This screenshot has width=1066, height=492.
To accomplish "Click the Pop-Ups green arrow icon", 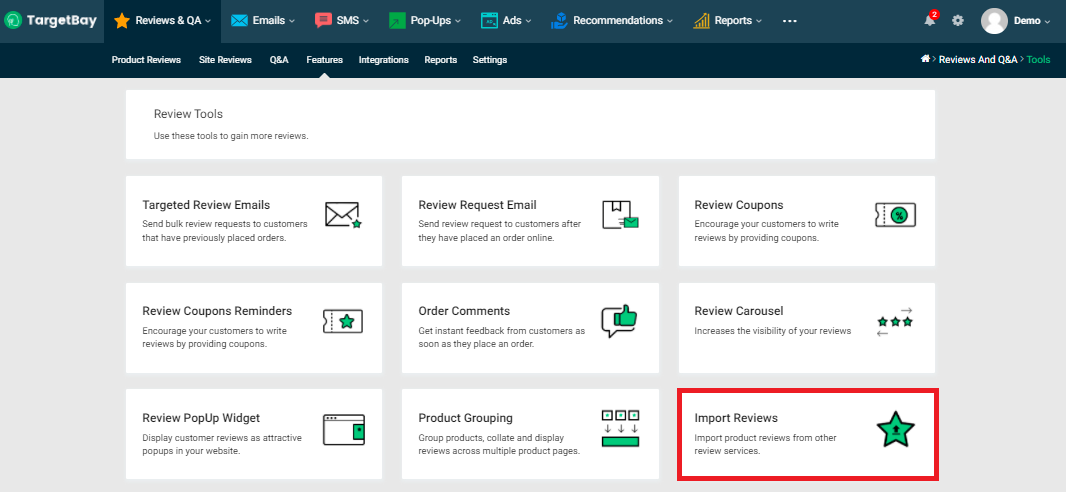I will 397,21.
